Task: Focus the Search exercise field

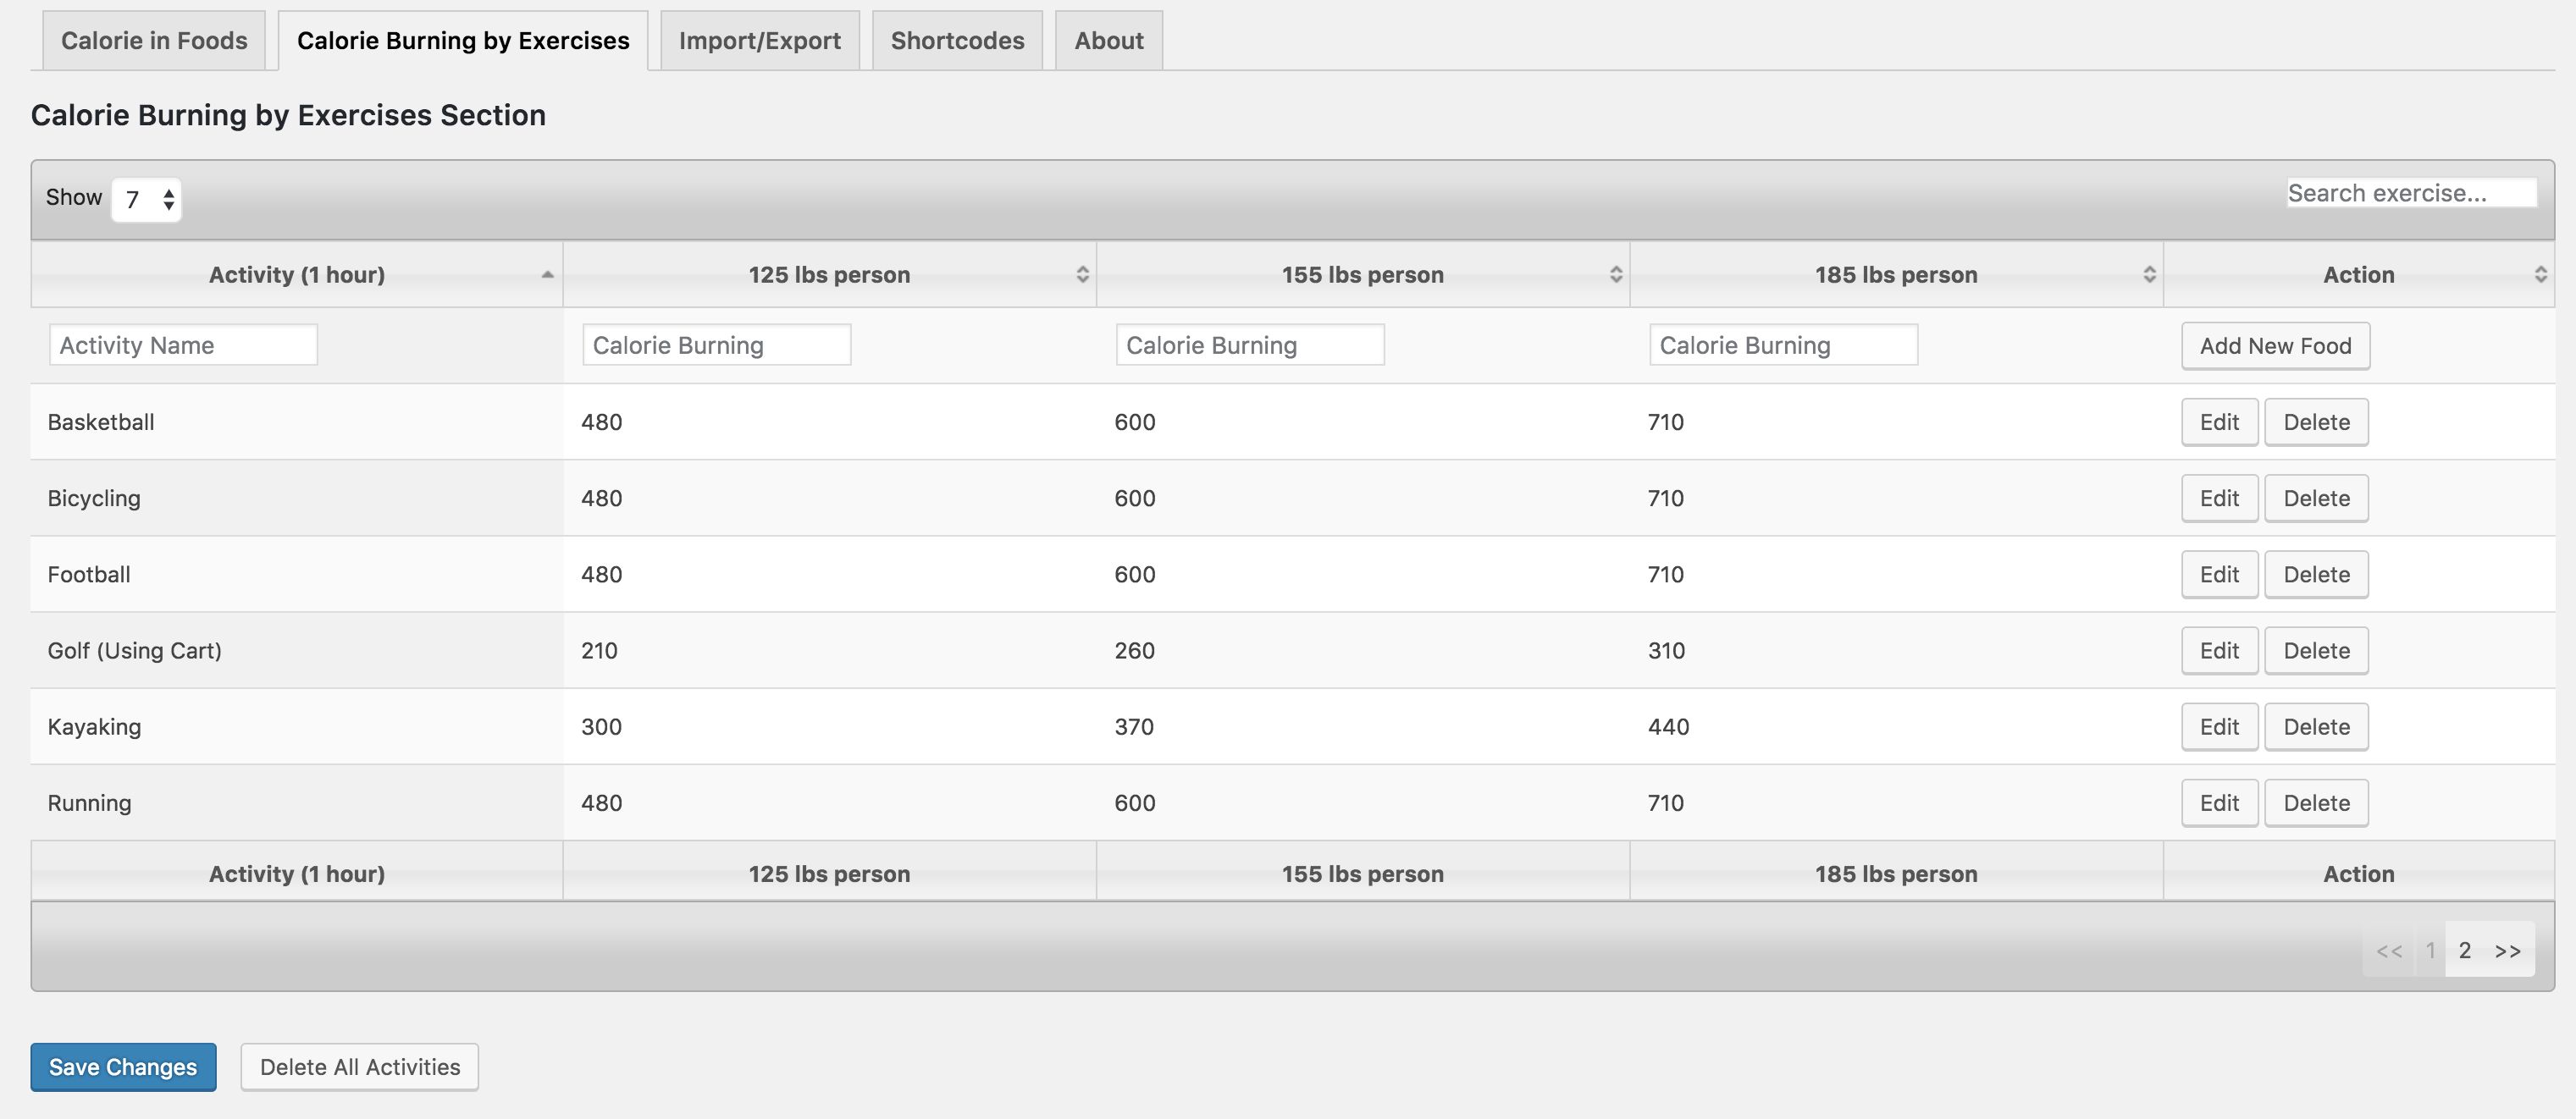Action: [2411, 193]
